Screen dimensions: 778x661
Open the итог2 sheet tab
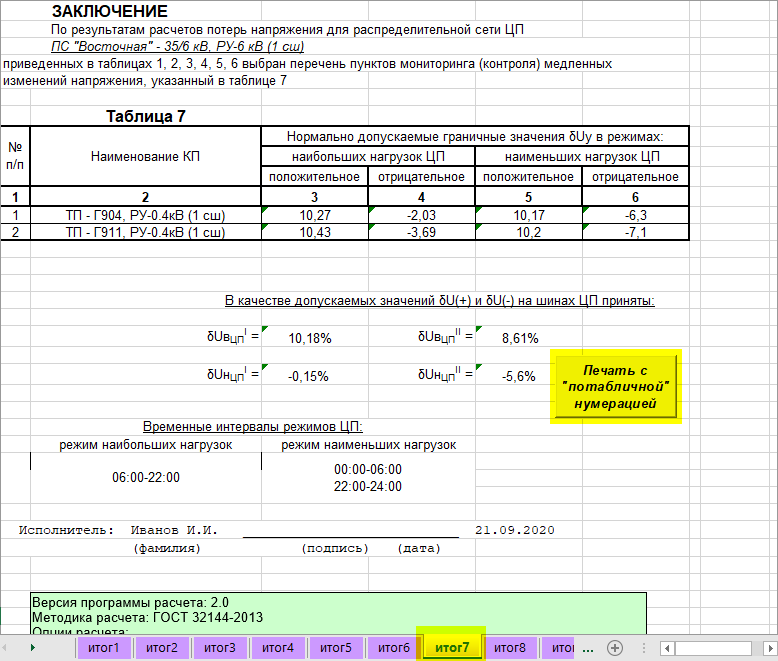coord(162,648)
